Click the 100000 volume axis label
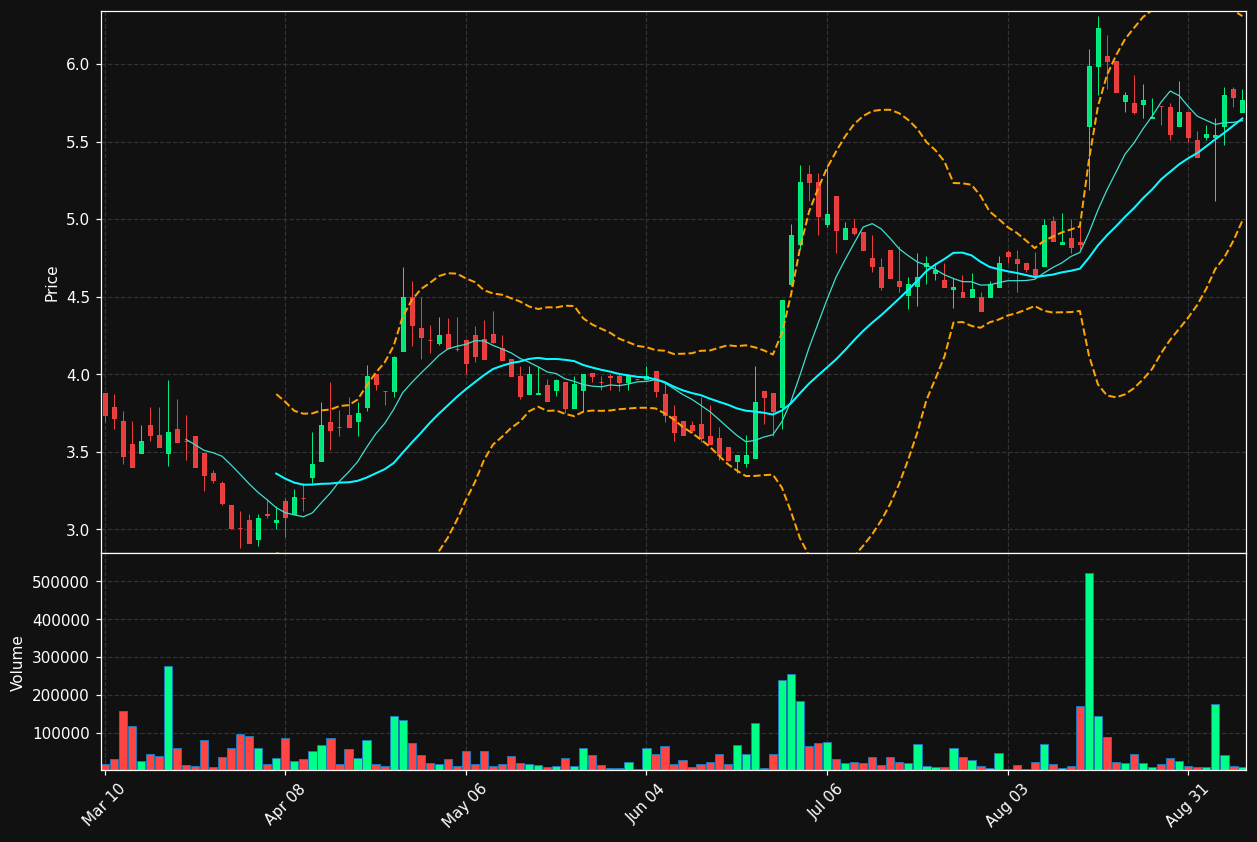1257x842 pixels. (x=62, y=733)
